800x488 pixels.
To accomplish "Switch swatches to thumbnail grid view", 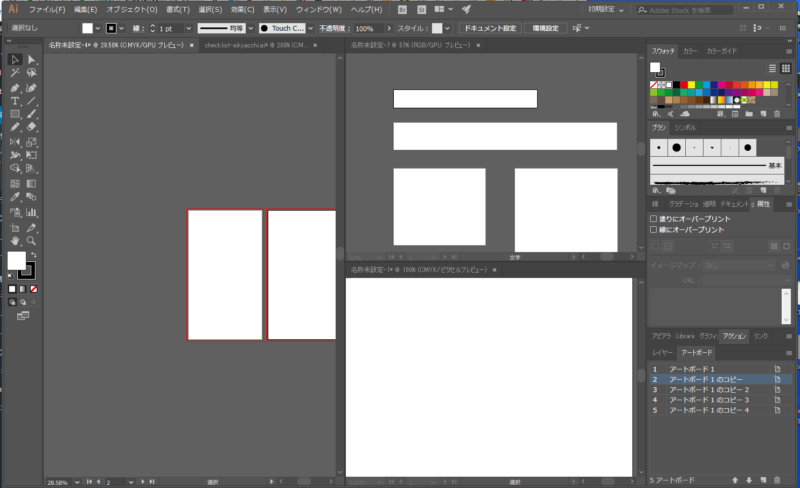I will tap(786, 68).
